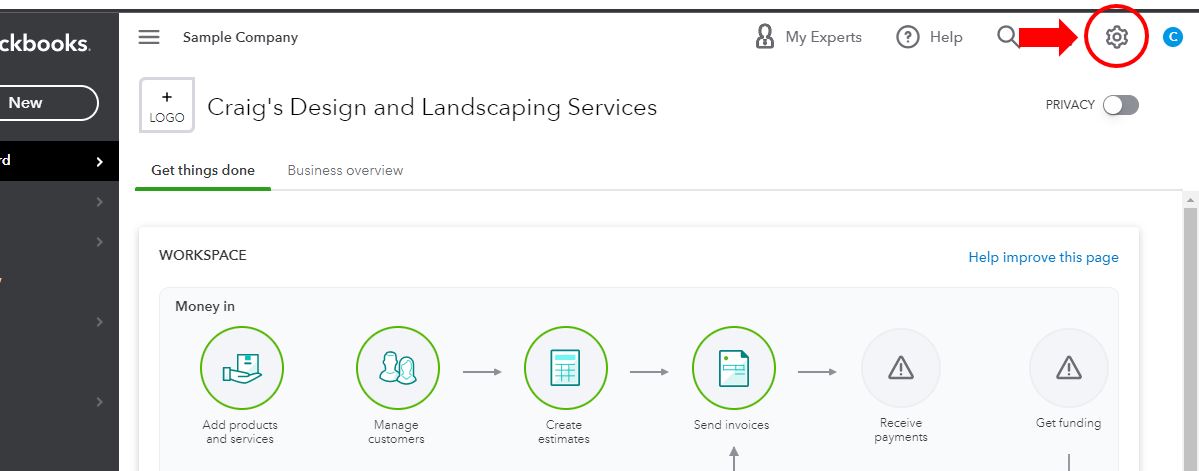Open the Help improve this page link
The width and height of the screenshot is (1199, 471).
pyautogui.click(x=1043, y=257)
